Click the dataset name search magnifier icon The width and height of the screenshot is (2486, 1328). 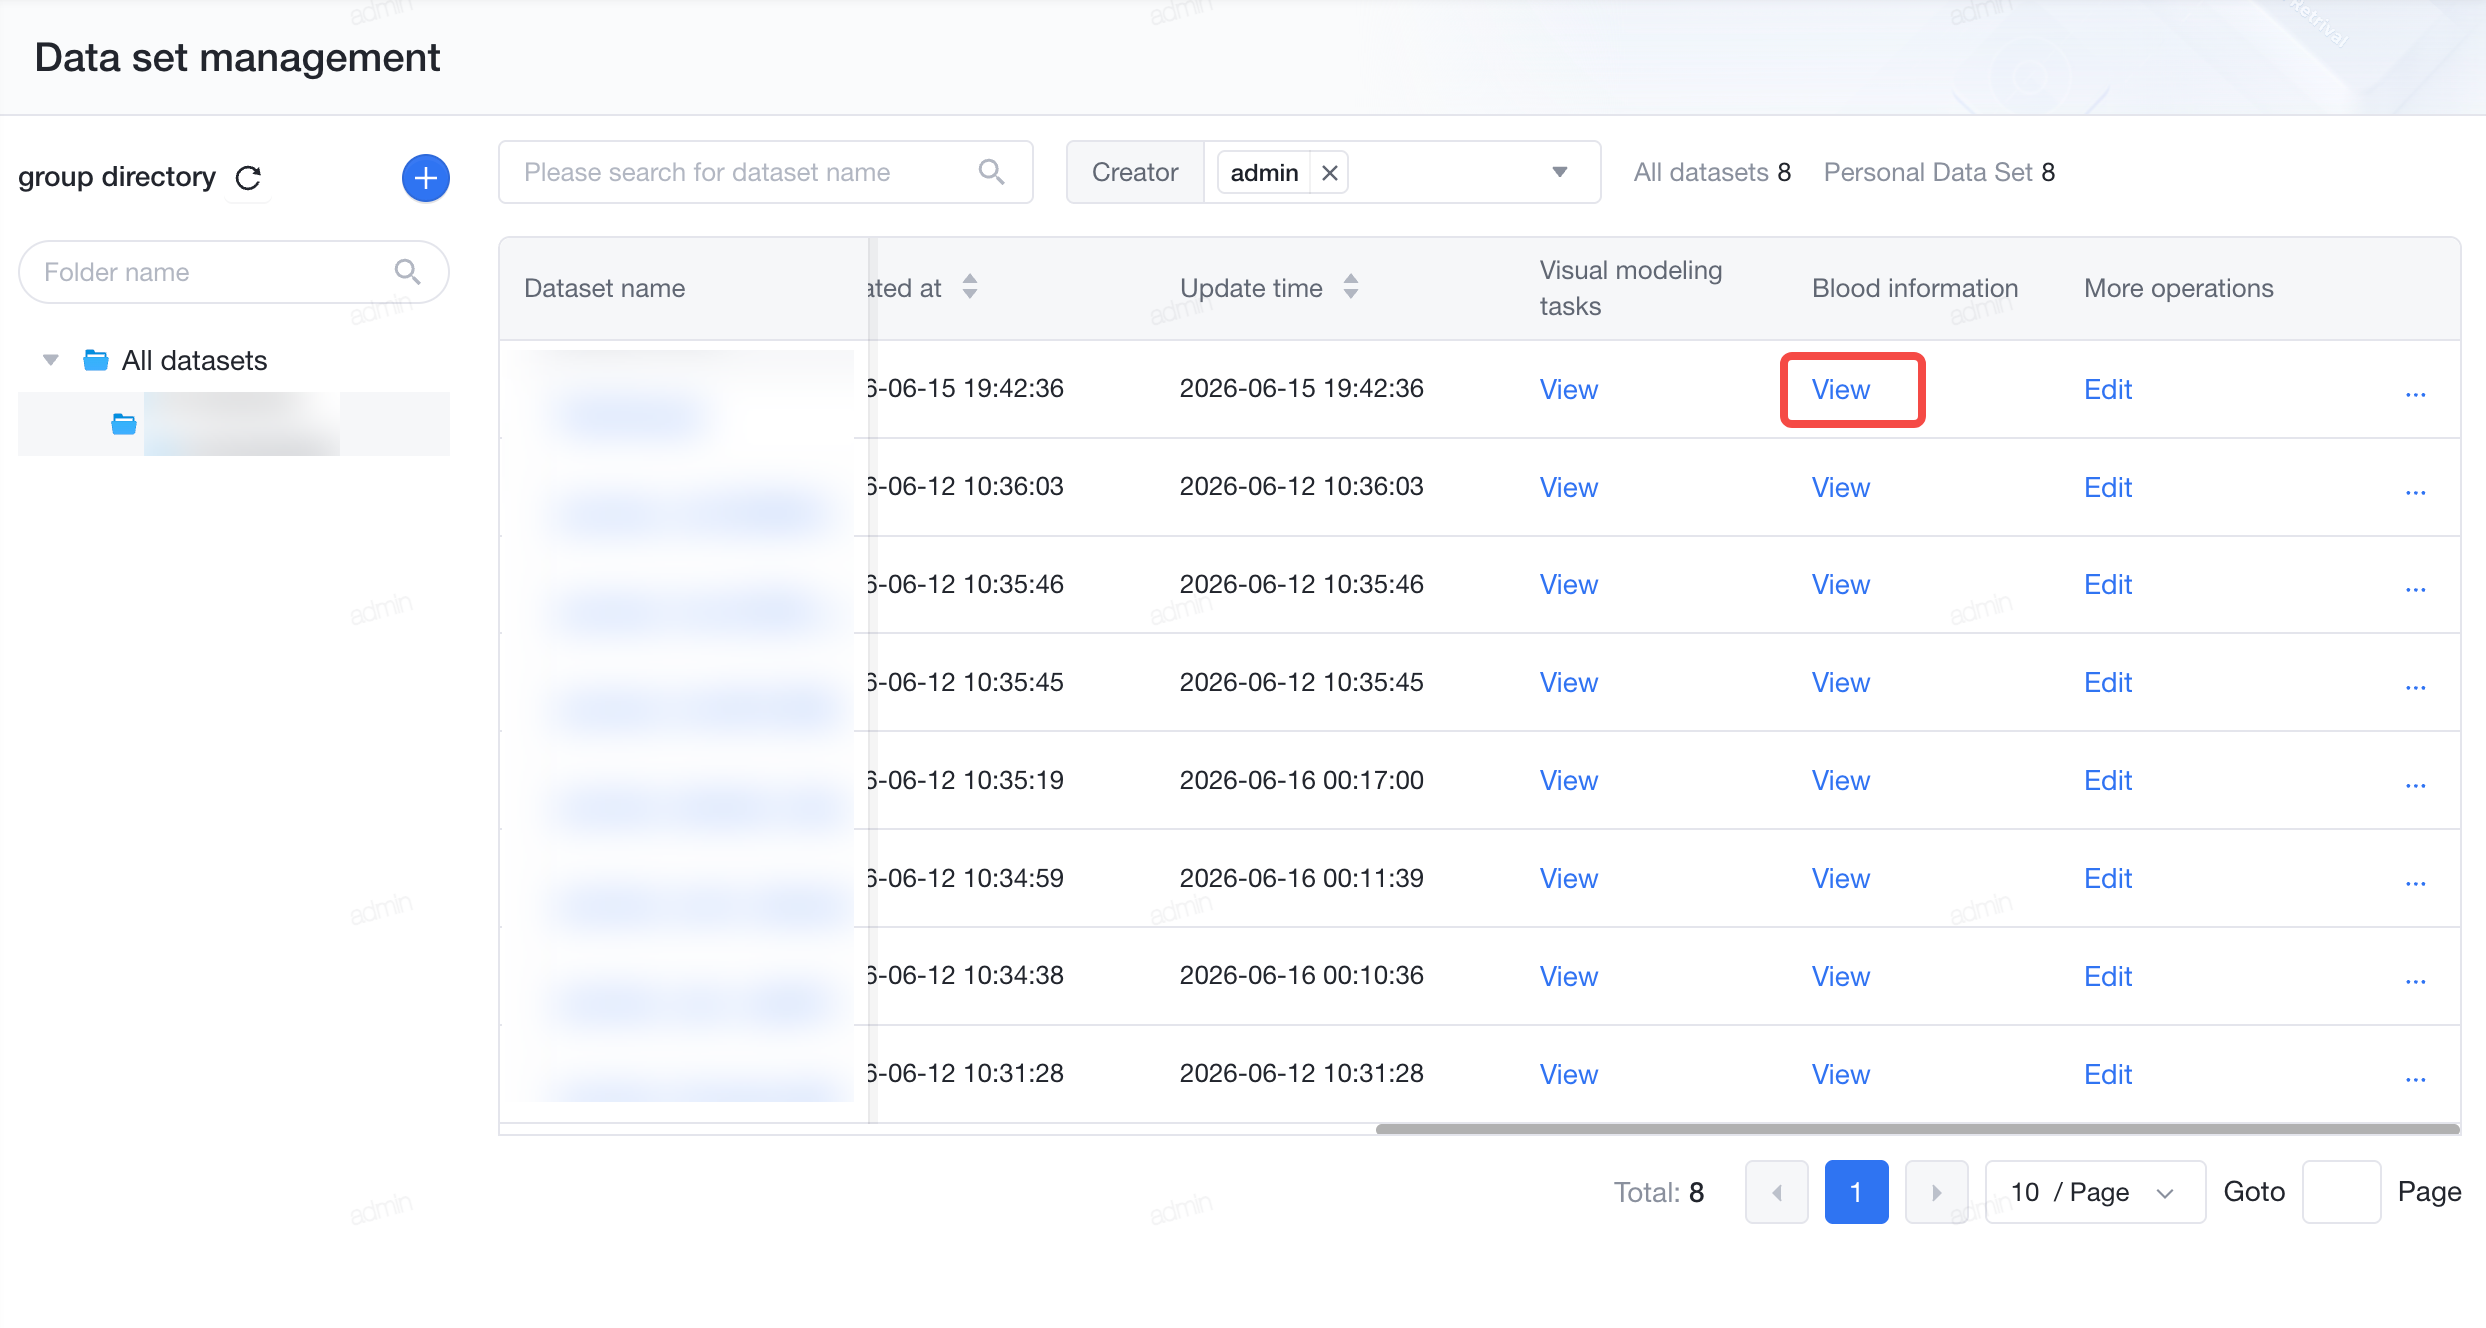coord(991,172)
